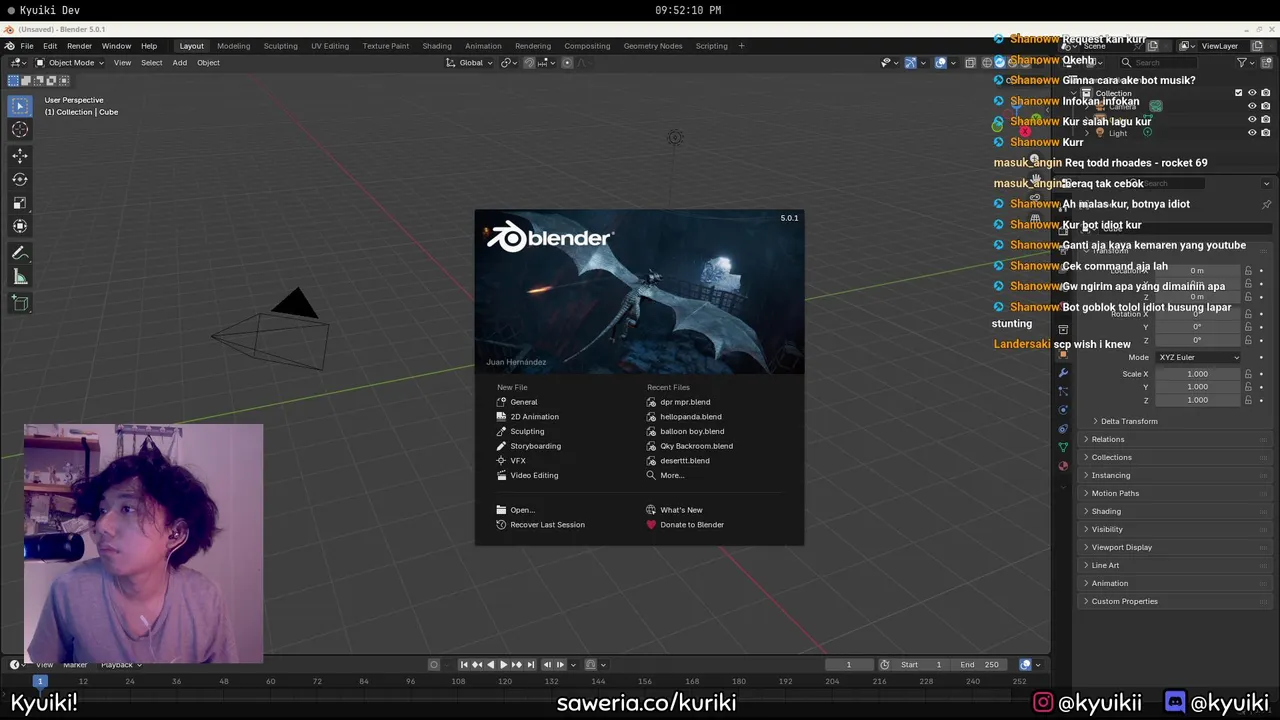The width and height of the screenshot is (1280, 720).
Task: Select the Measure tool
Action: click(x=20, y=277)
